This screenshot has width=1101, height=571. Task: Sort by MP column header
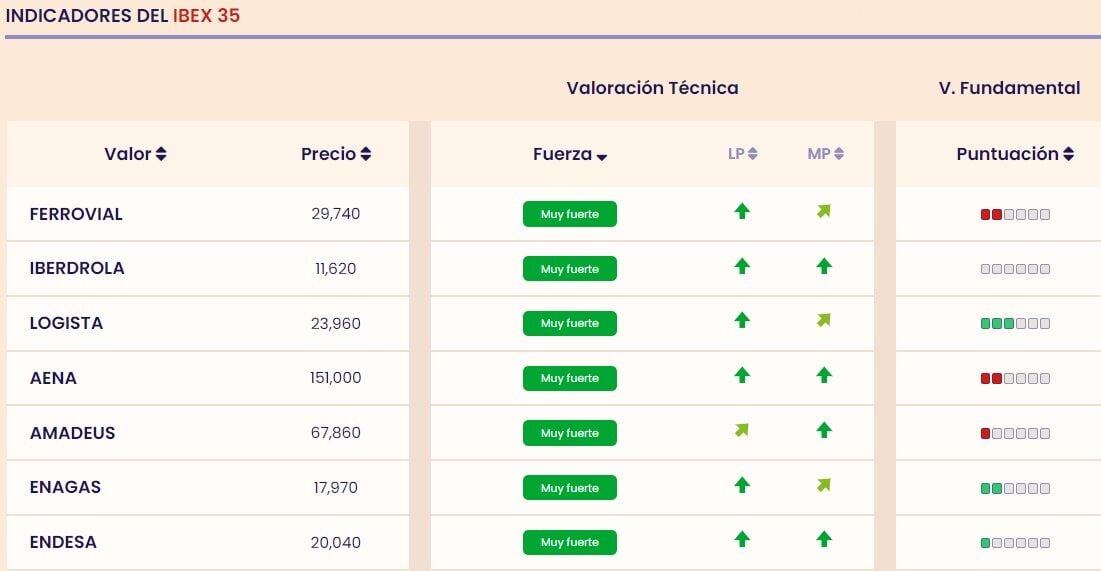click(825, 154)
